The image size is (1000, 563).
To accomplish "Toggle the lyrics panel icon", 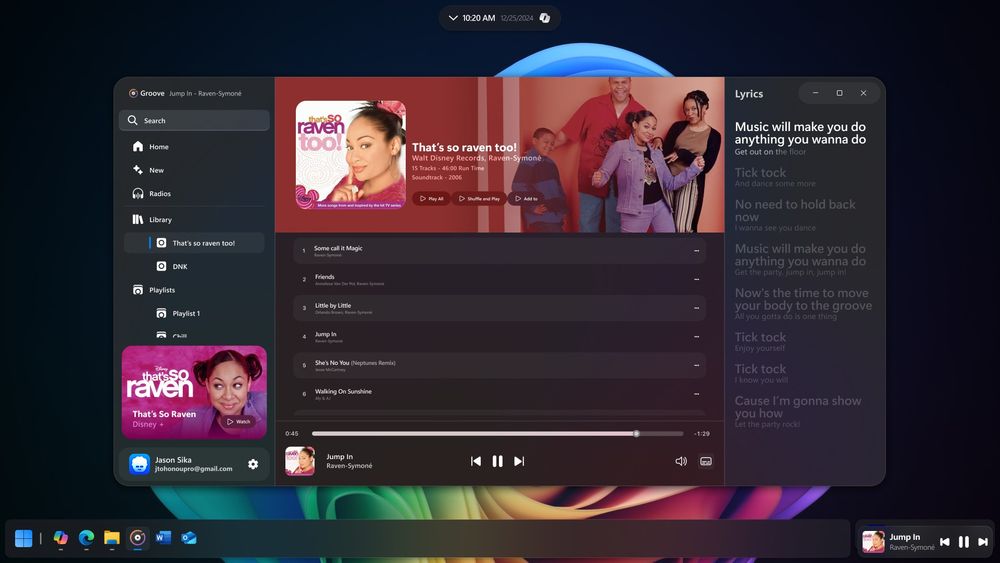I will tap(705, 461).
